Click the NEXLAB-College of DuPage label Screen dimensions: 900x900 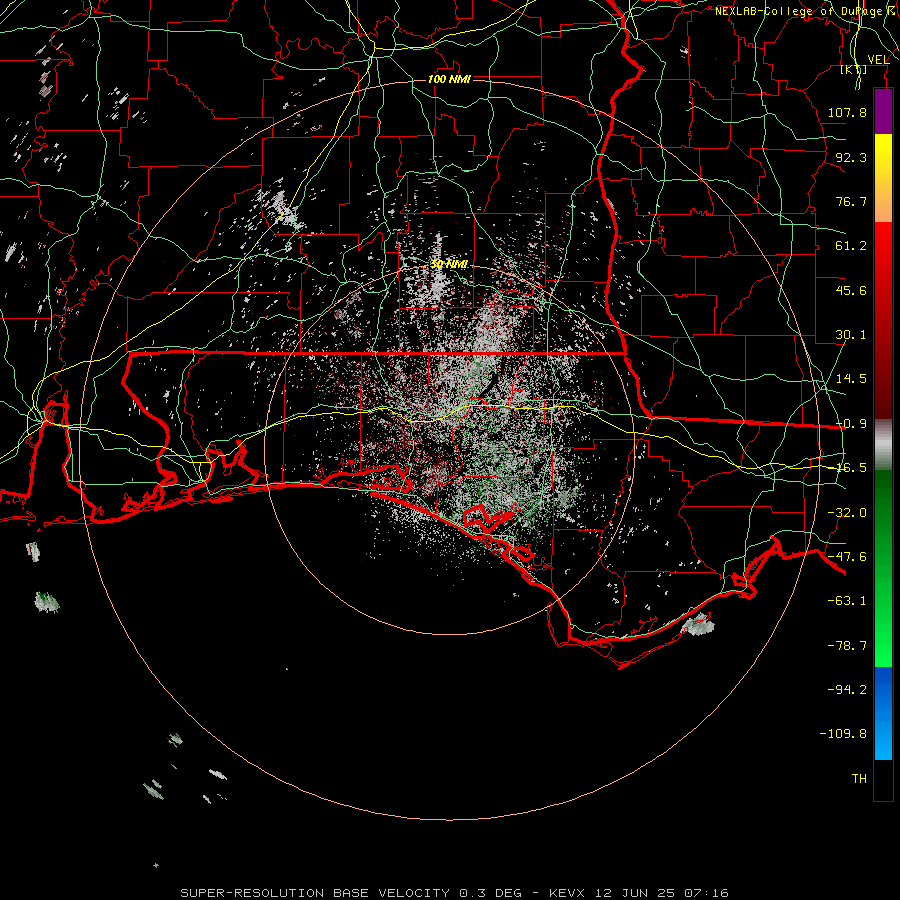[806, 11]
